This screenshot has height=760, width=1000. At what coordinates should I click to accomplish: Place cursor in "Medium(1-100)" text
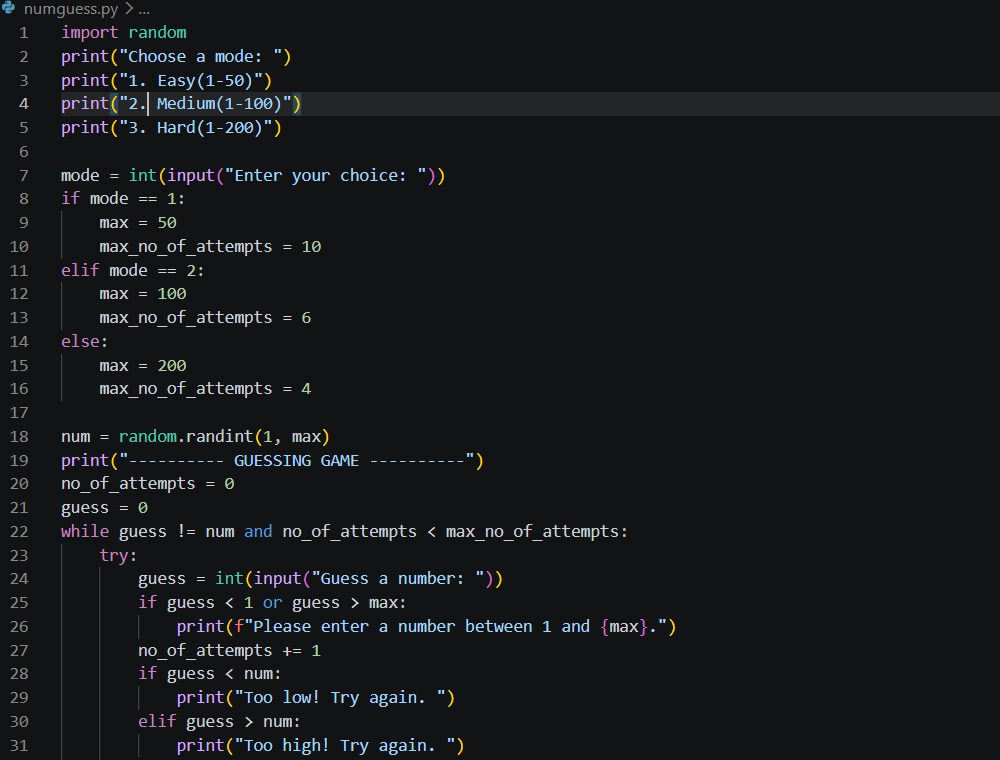pos(219,104)
